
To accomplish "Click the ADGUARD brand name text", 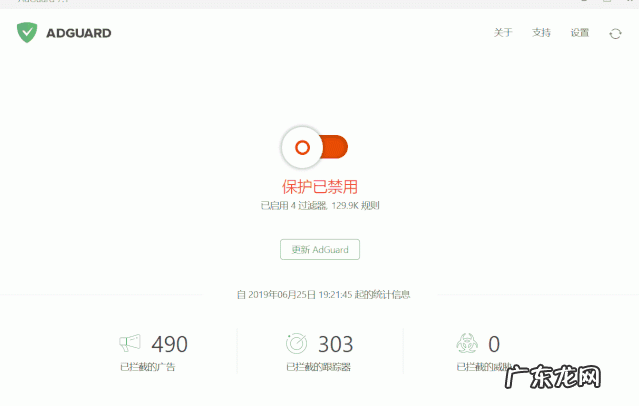I will (x=79, y=33).
